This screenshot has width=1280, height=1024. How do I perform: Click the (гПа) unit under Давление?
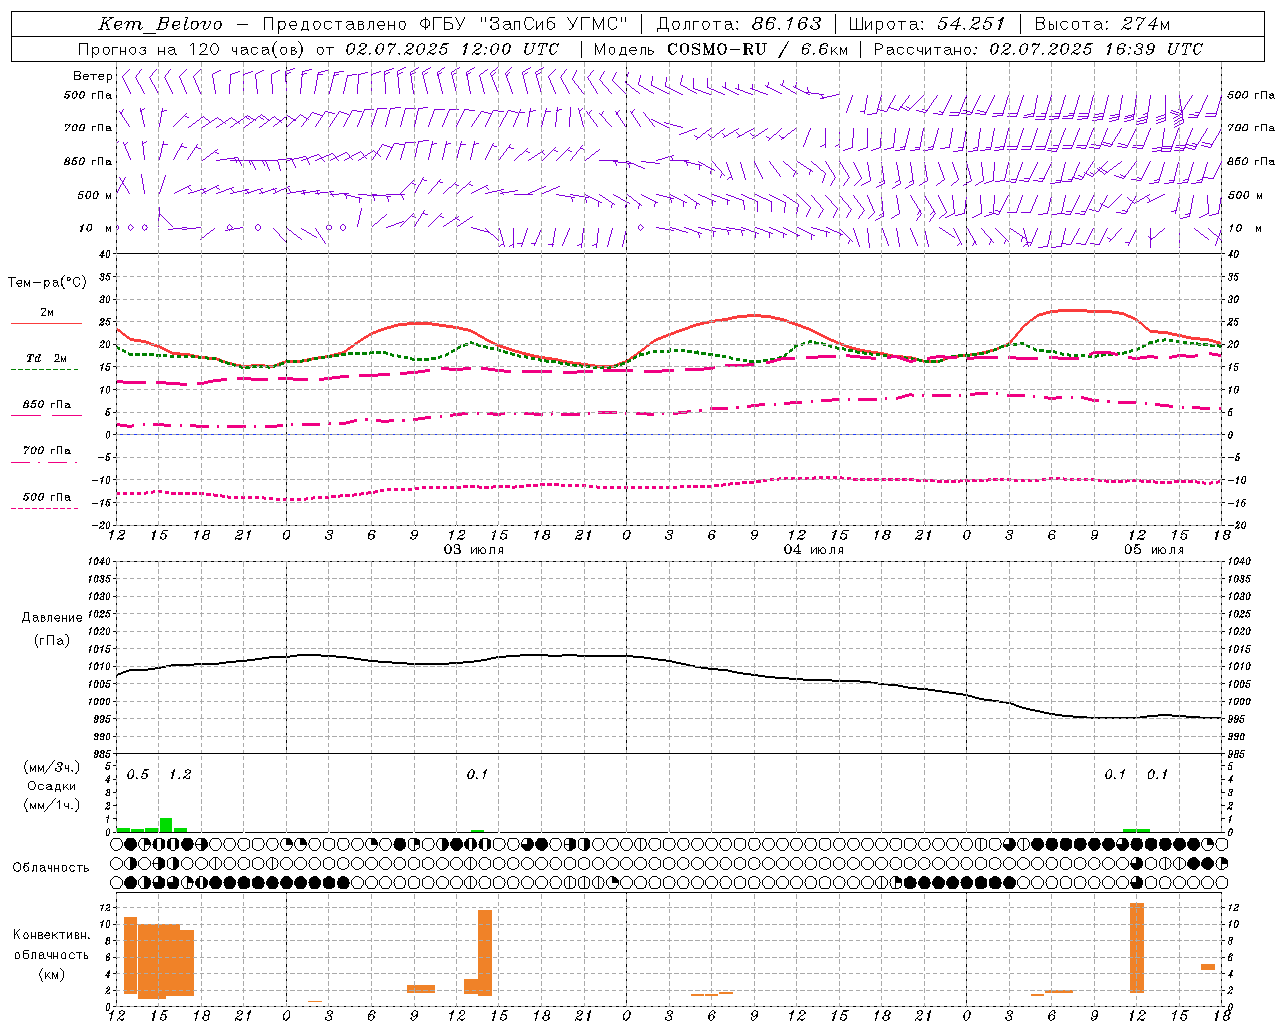pyautogui.click(x=52, y=641)
